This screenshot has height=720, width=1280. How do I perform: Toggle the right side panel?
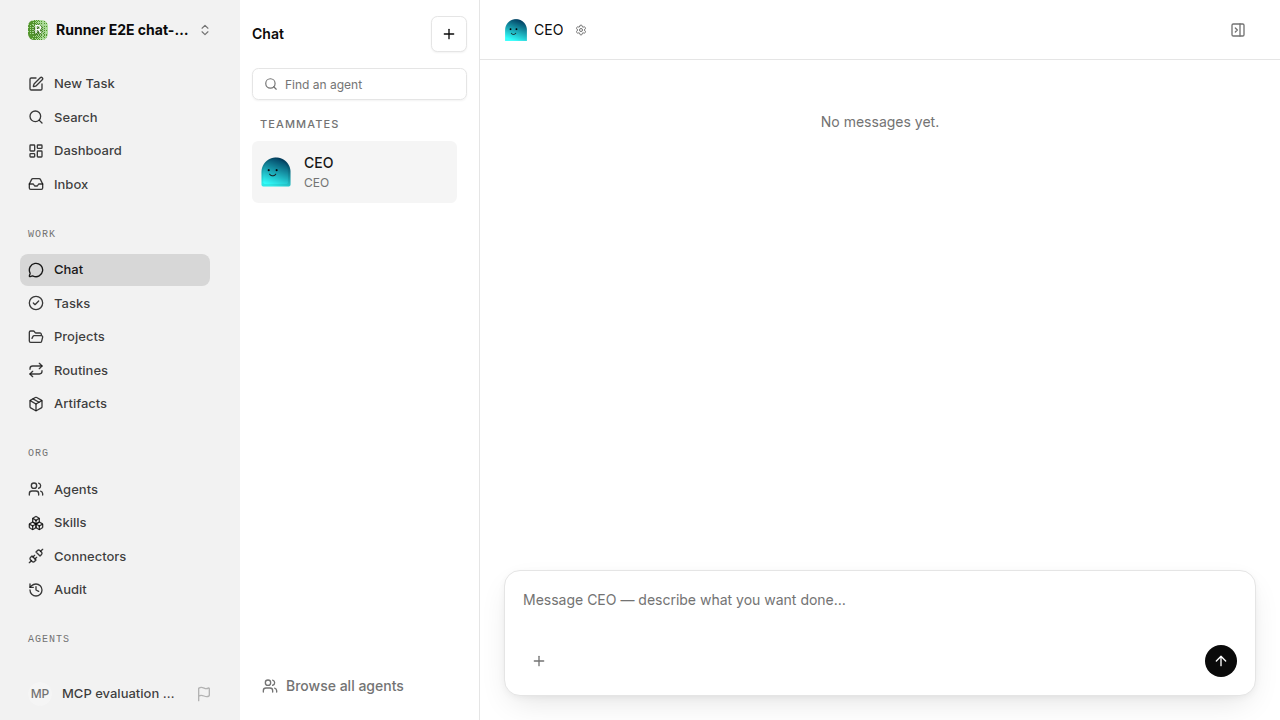1238,30
